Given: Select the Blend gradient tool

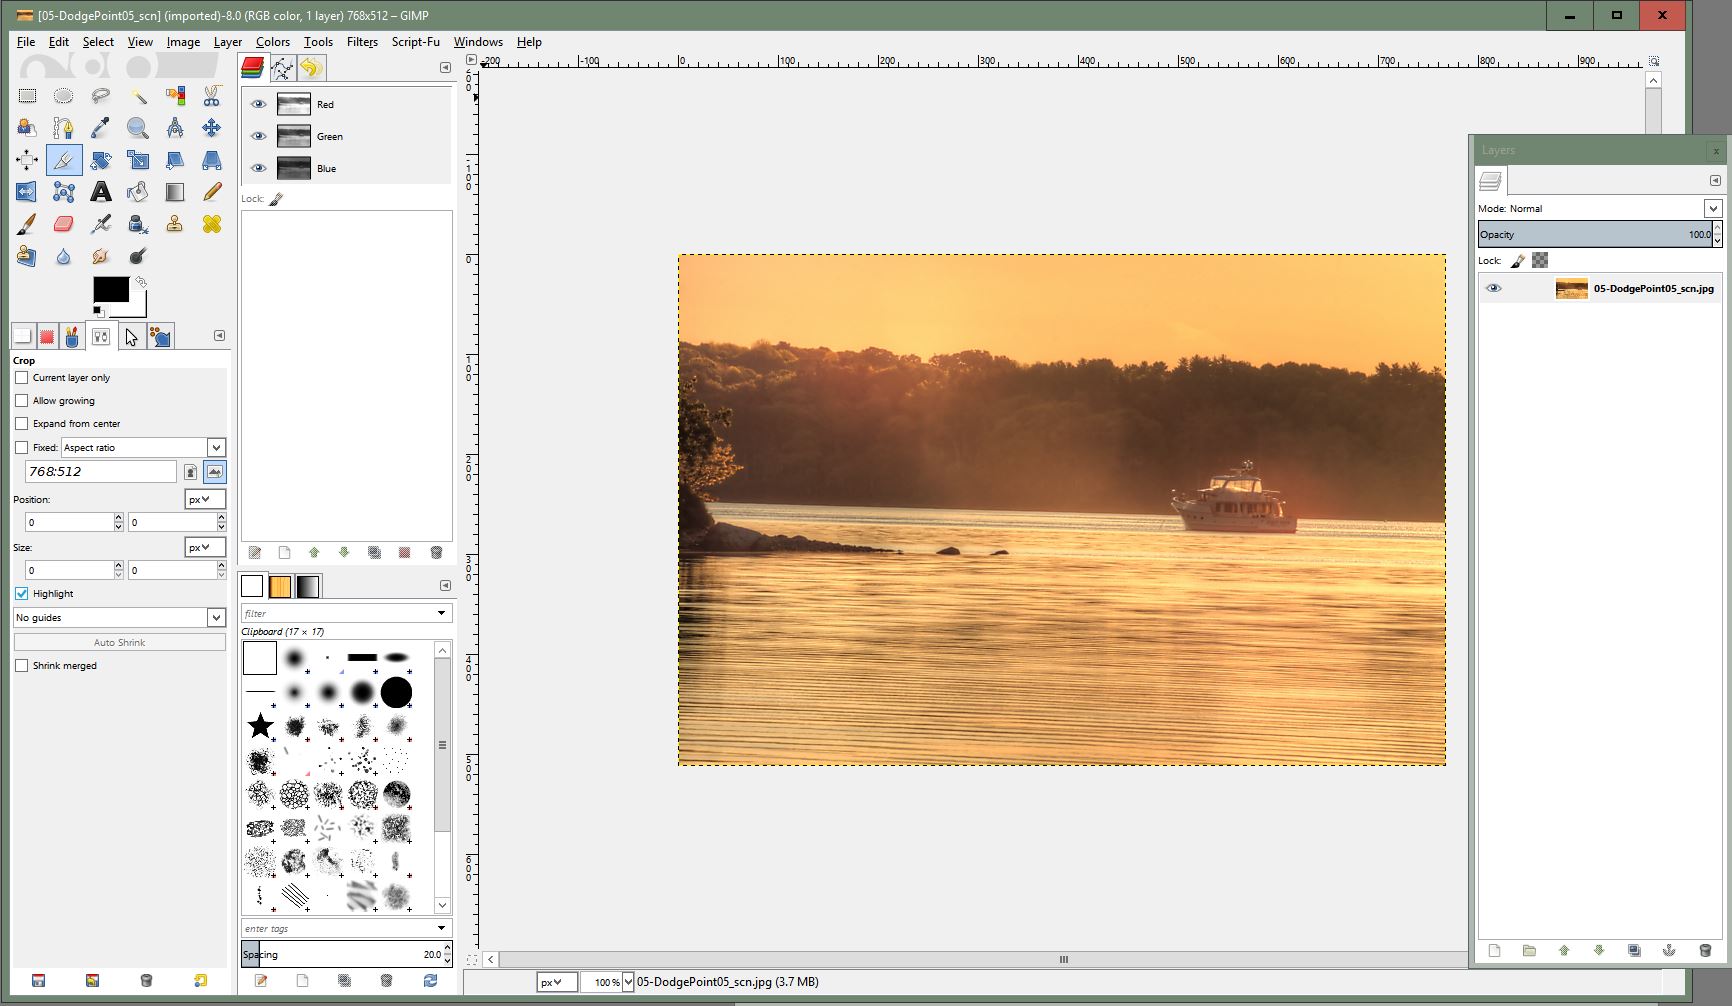Looking at the screenshot, I should (175, 192).
